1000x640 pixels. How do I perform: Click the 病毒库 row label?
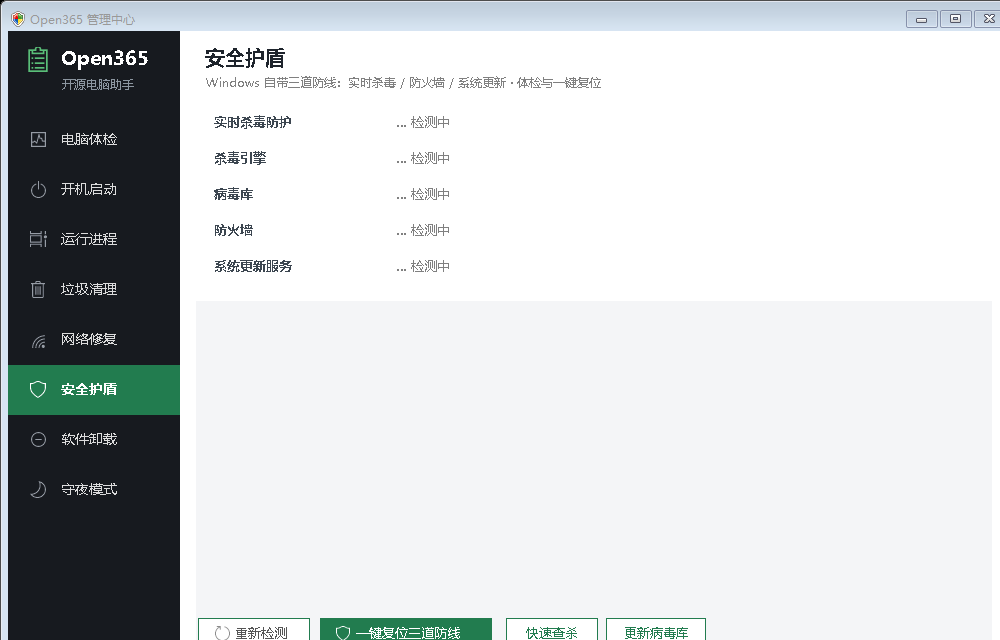tap(233, 194)
